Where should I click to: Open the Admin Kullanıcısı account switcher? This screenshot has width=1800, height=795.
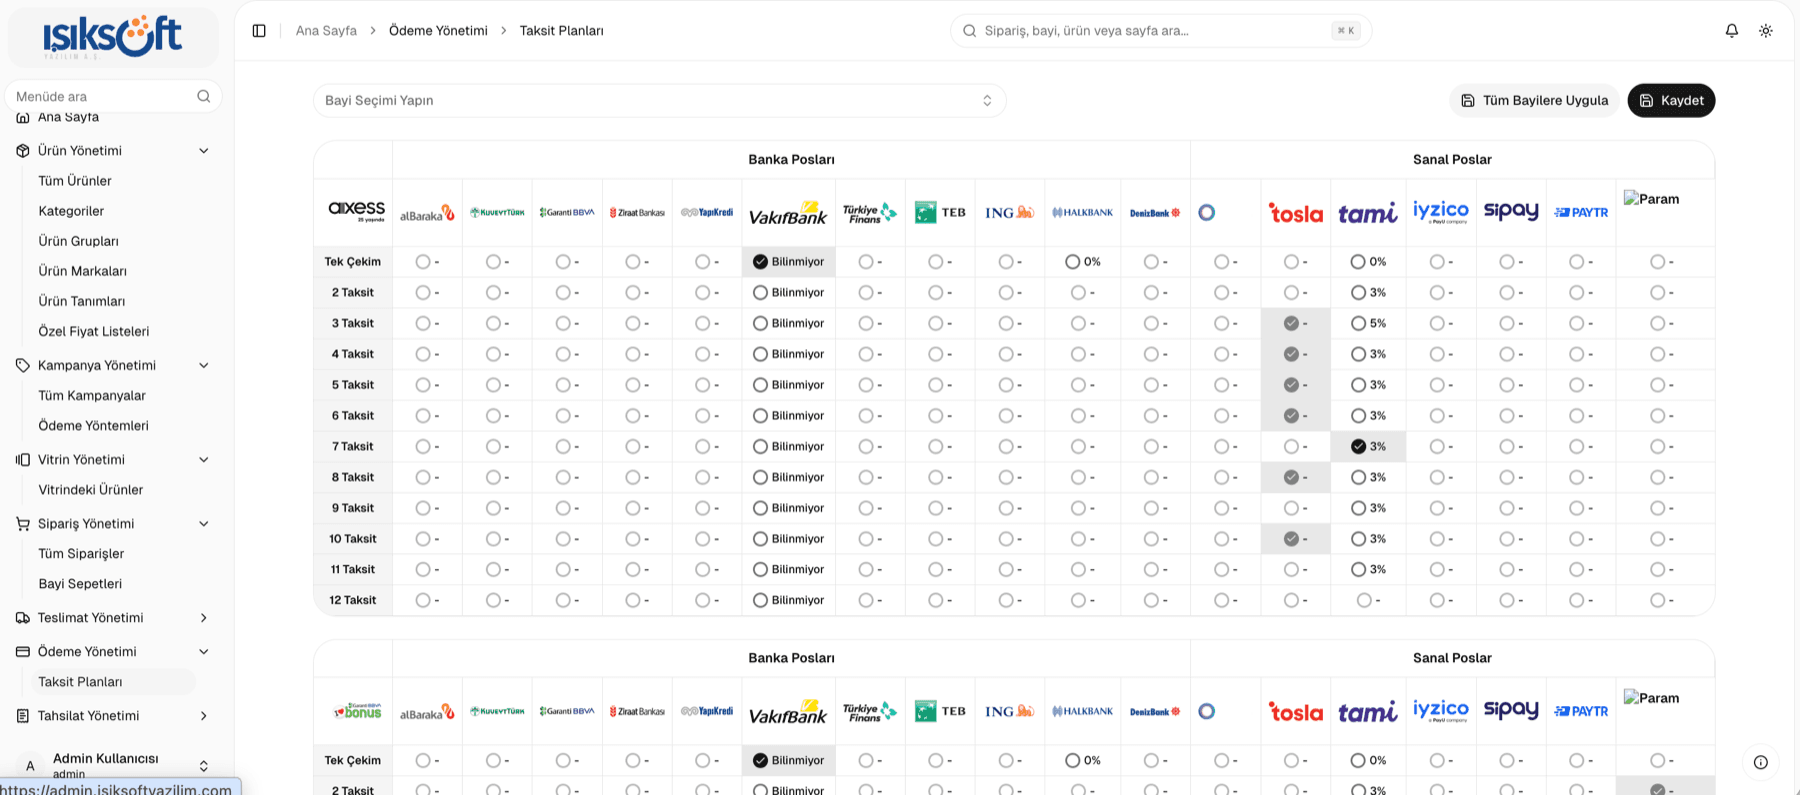pos(204,766)
